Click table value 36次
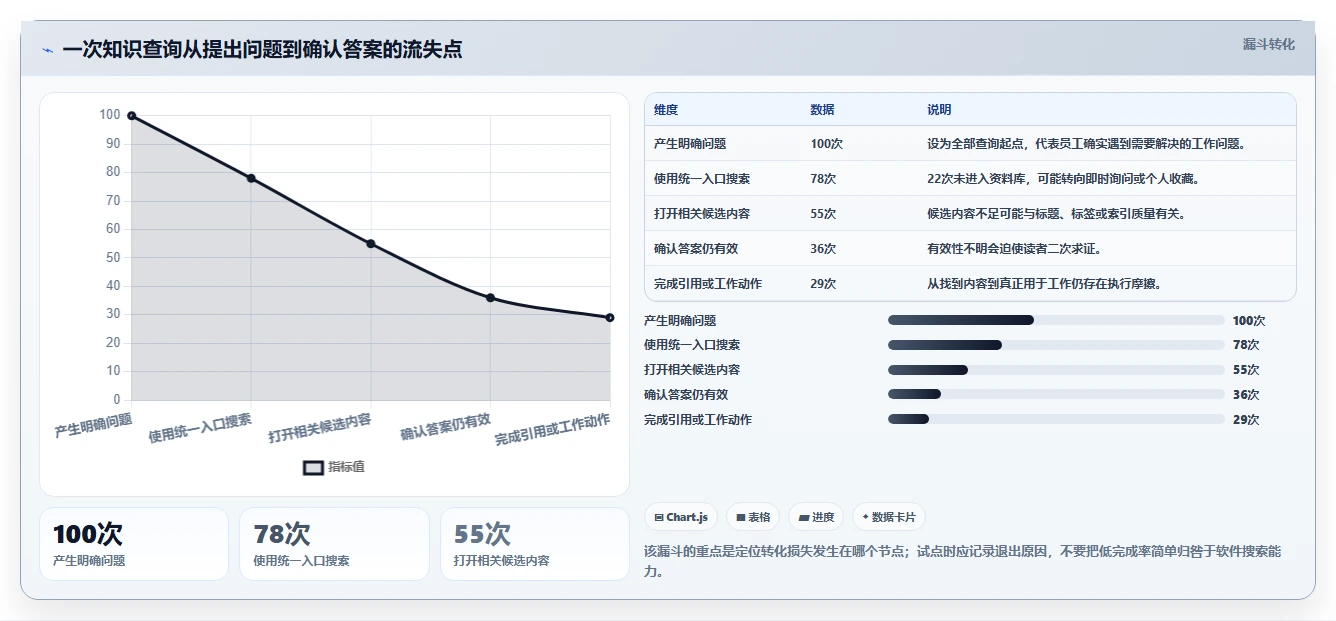Viewport: 1336px width, 621px height. pyautogui.click(x=823, y=249)
